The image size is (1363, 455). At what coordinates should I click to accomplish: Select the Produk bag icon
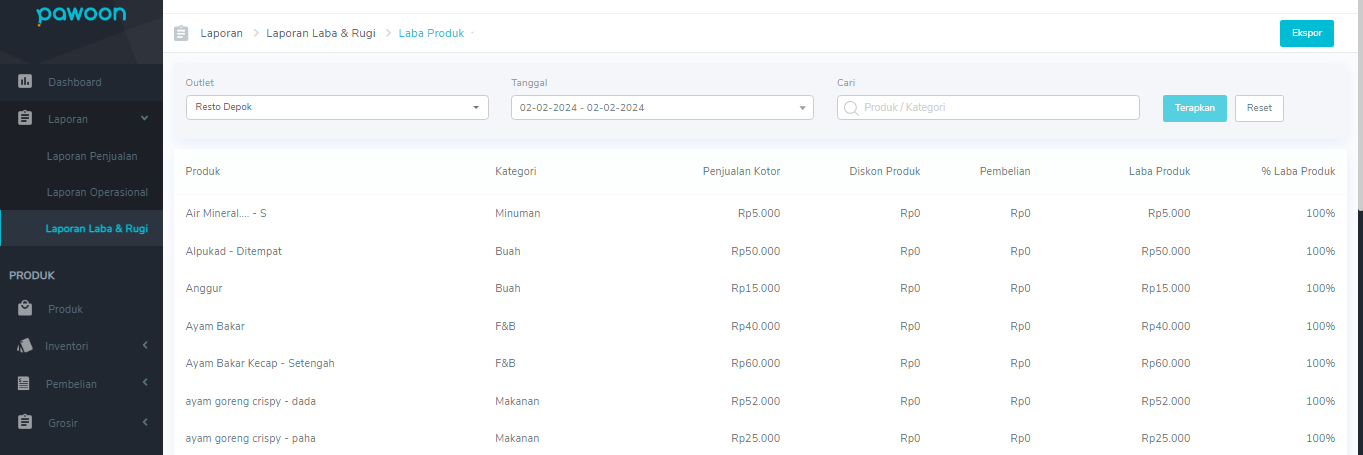(26, 308)
